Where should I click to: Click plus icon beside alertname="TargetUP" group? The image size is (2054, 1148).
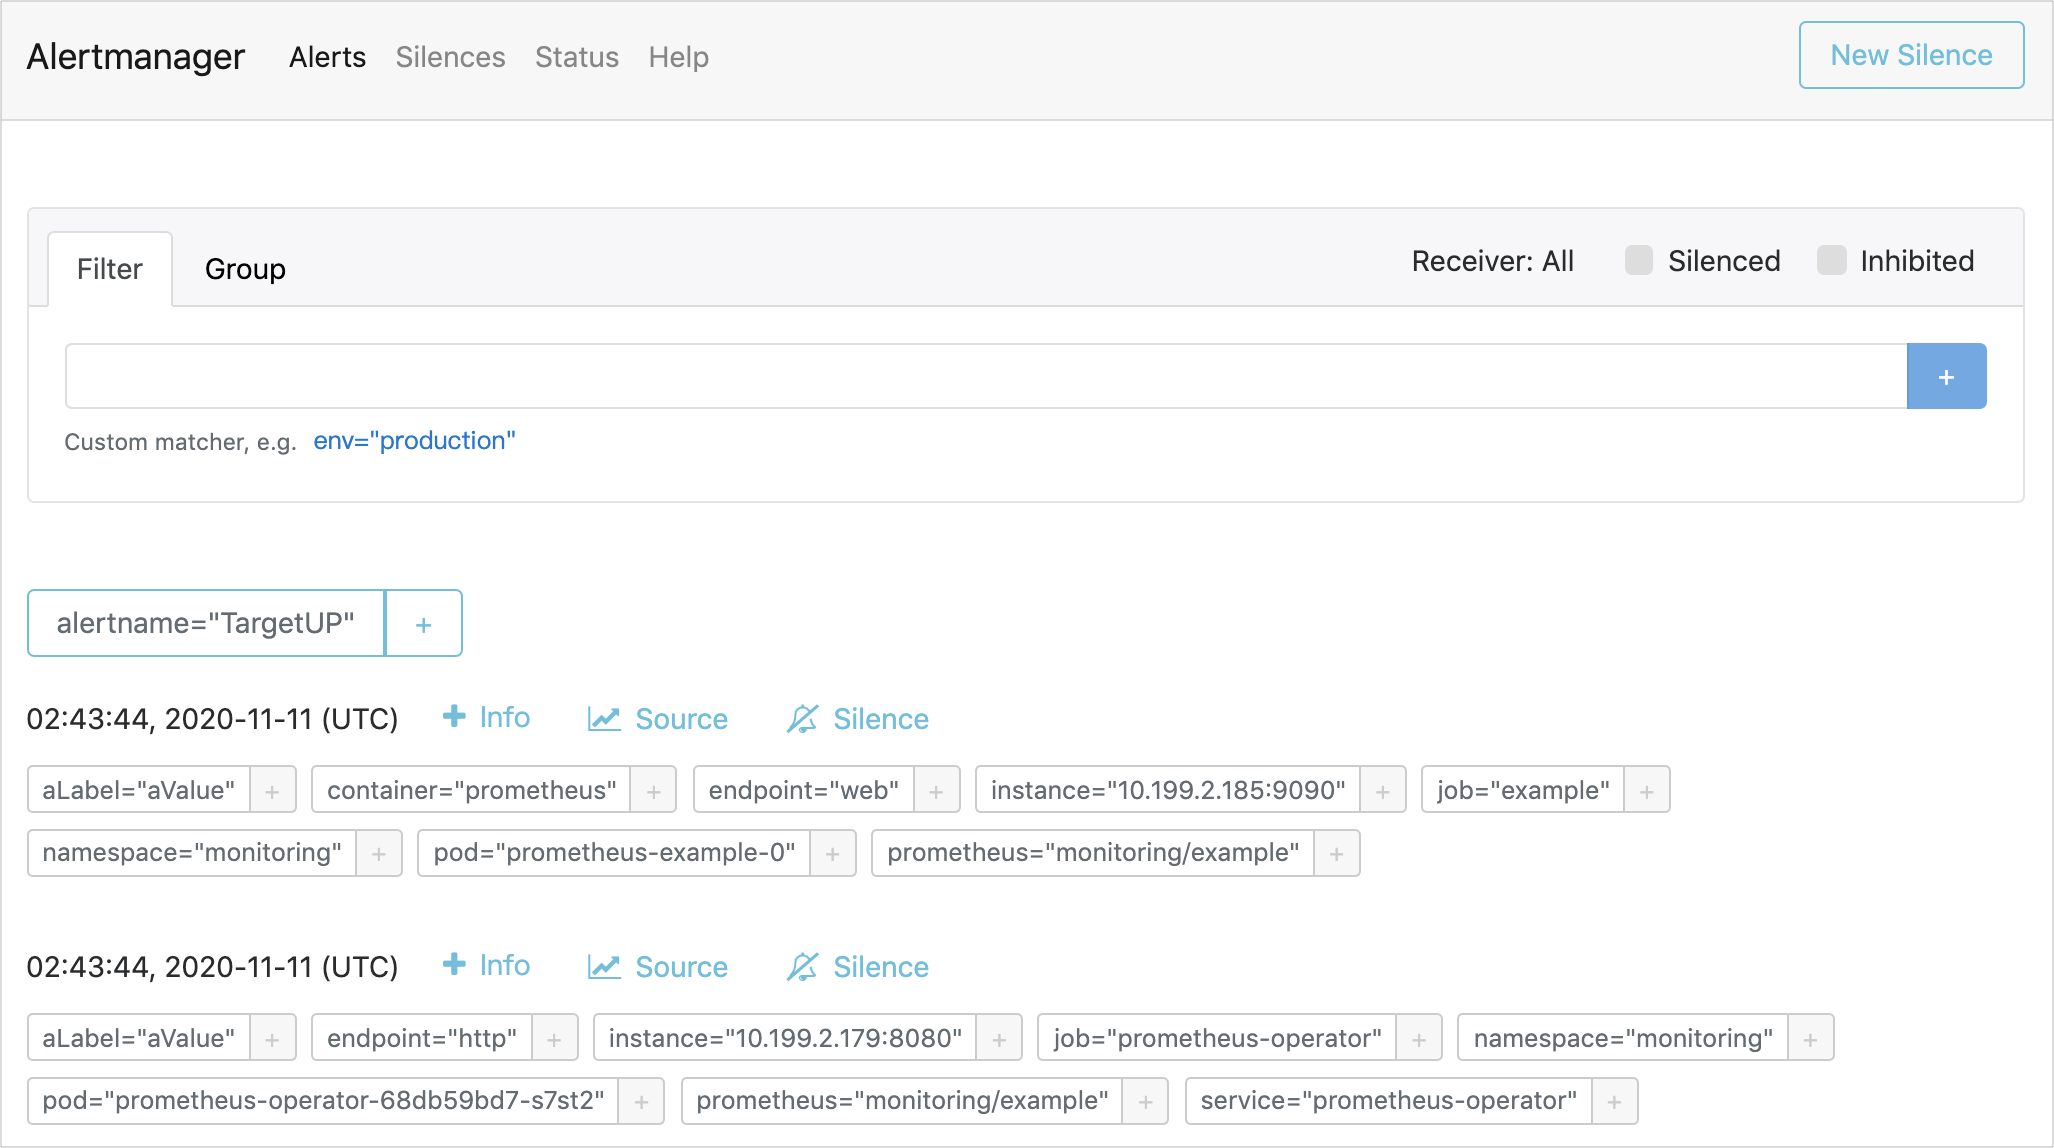tap(423, 624)
